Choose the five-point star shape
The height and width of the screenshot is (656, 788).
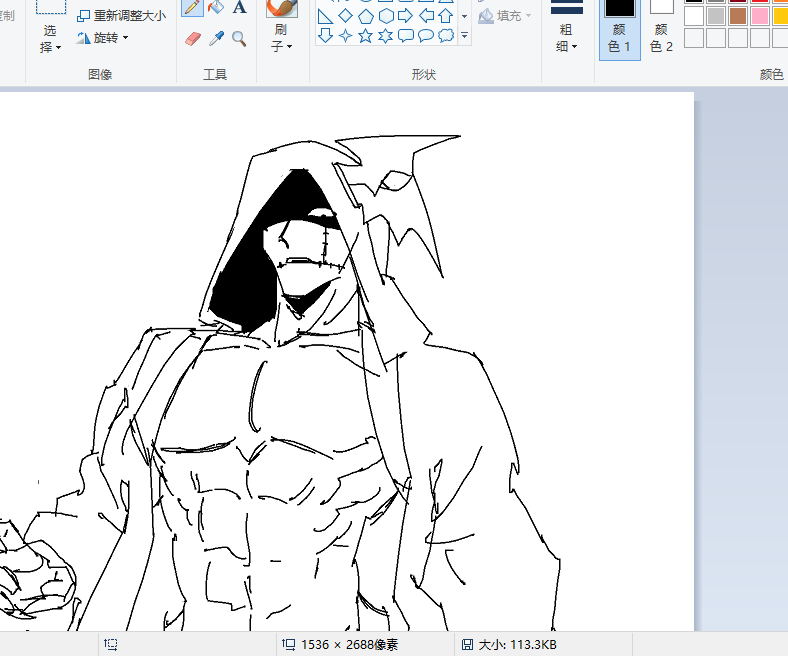pos(365,36)
